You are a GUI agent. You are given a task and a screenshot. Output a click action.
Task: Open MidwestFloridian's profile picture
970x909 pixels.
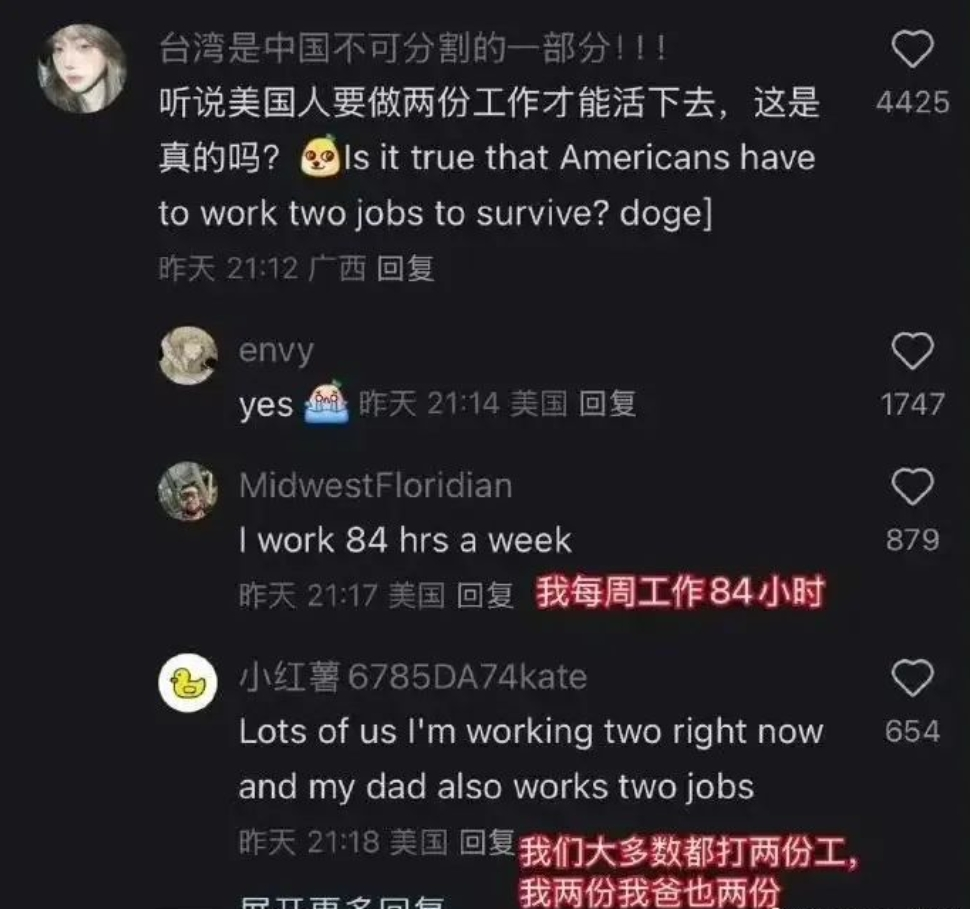coord(188,491)
